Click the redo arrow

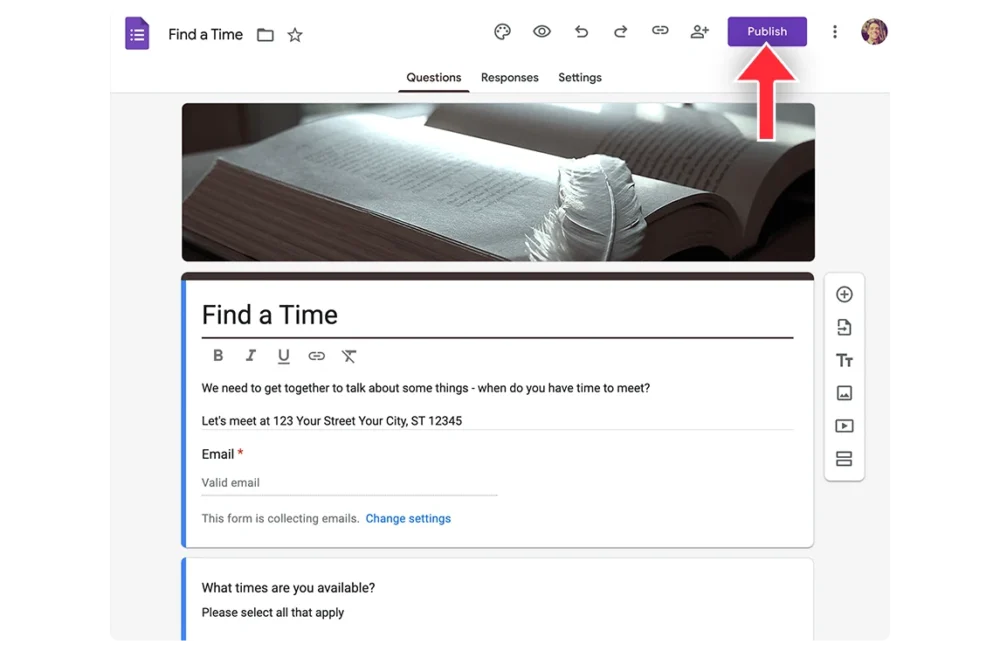coord(620,32)
